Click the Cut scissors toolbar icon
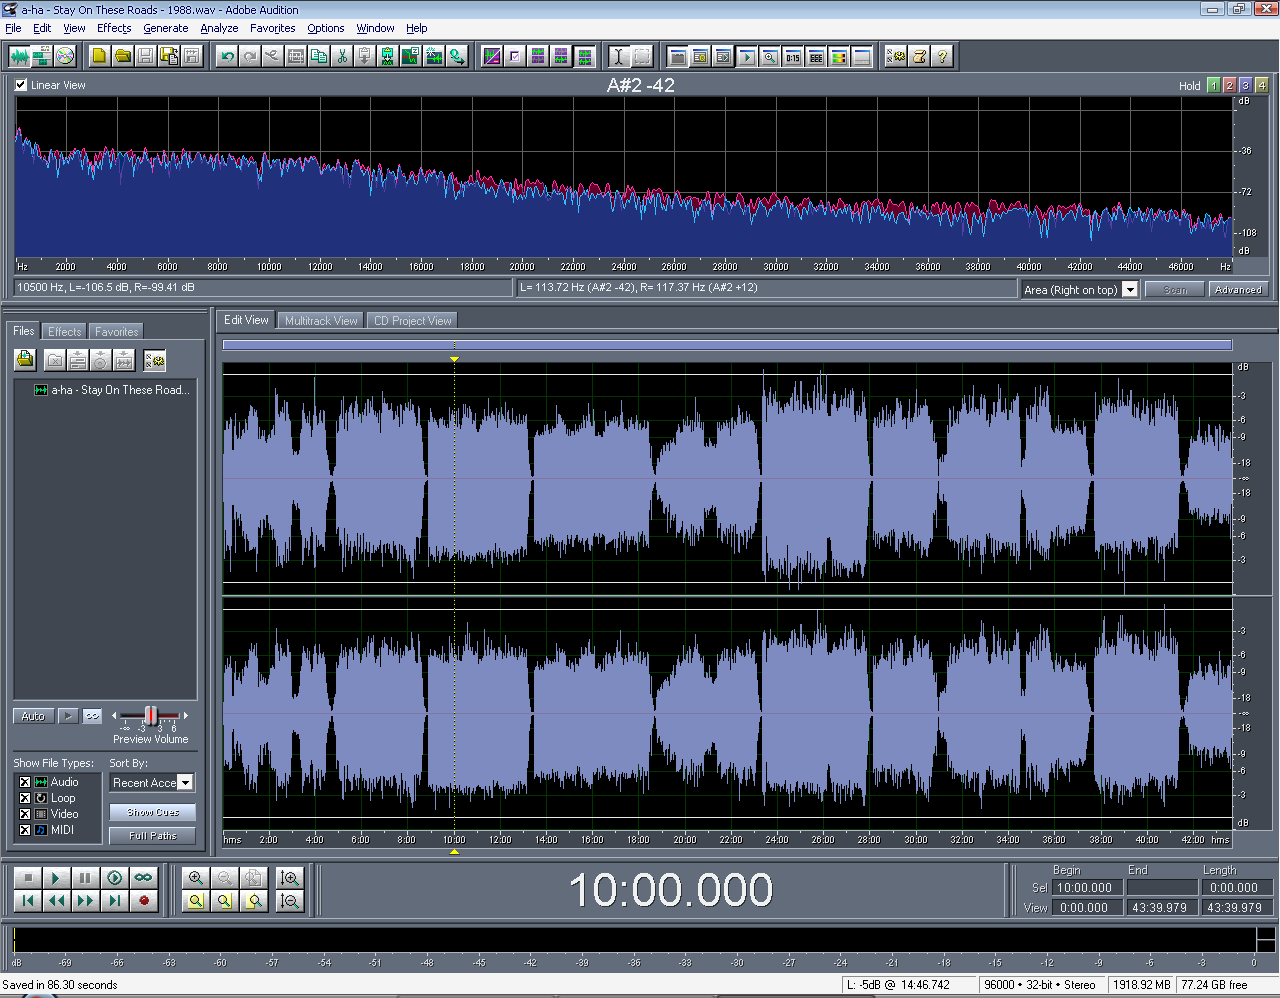 coord(342,57)
